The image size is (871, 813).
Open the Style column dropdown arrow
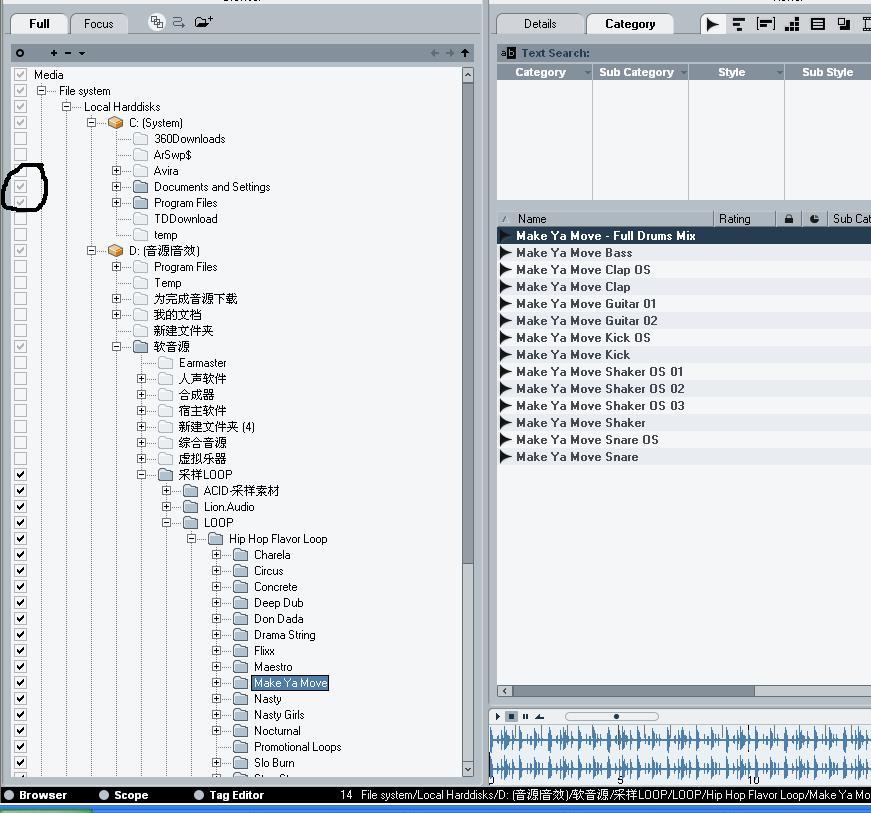[x=779, y=72]
